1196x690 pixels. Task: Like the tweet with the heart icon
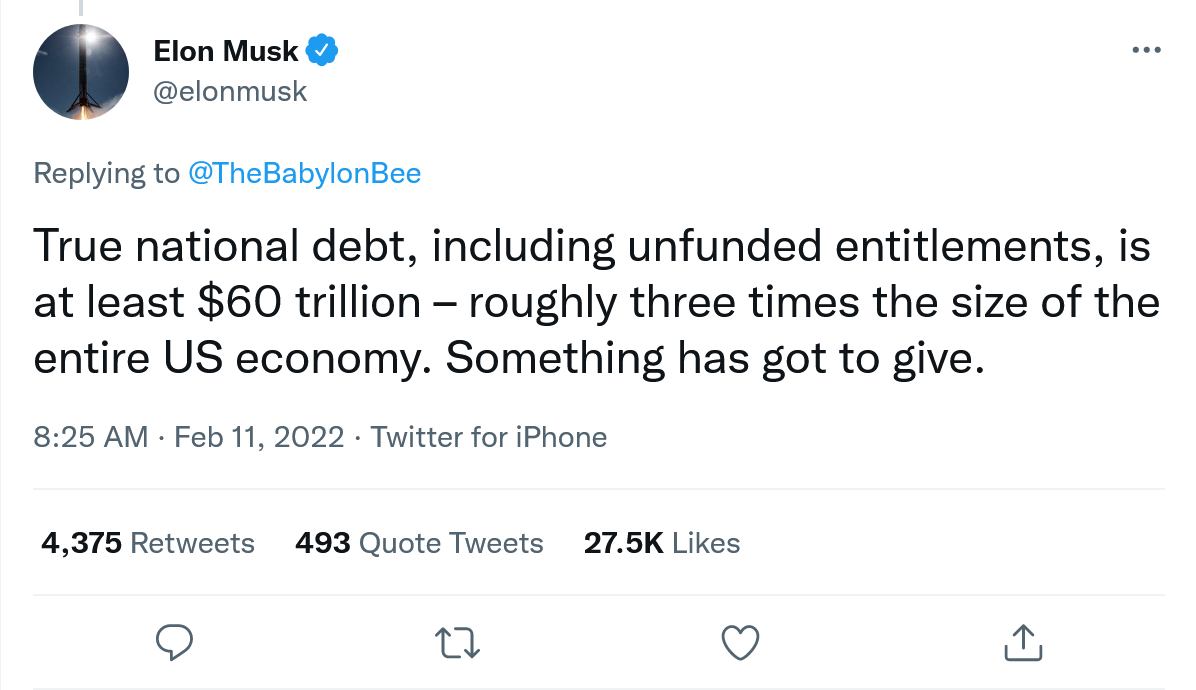[741, 641]
